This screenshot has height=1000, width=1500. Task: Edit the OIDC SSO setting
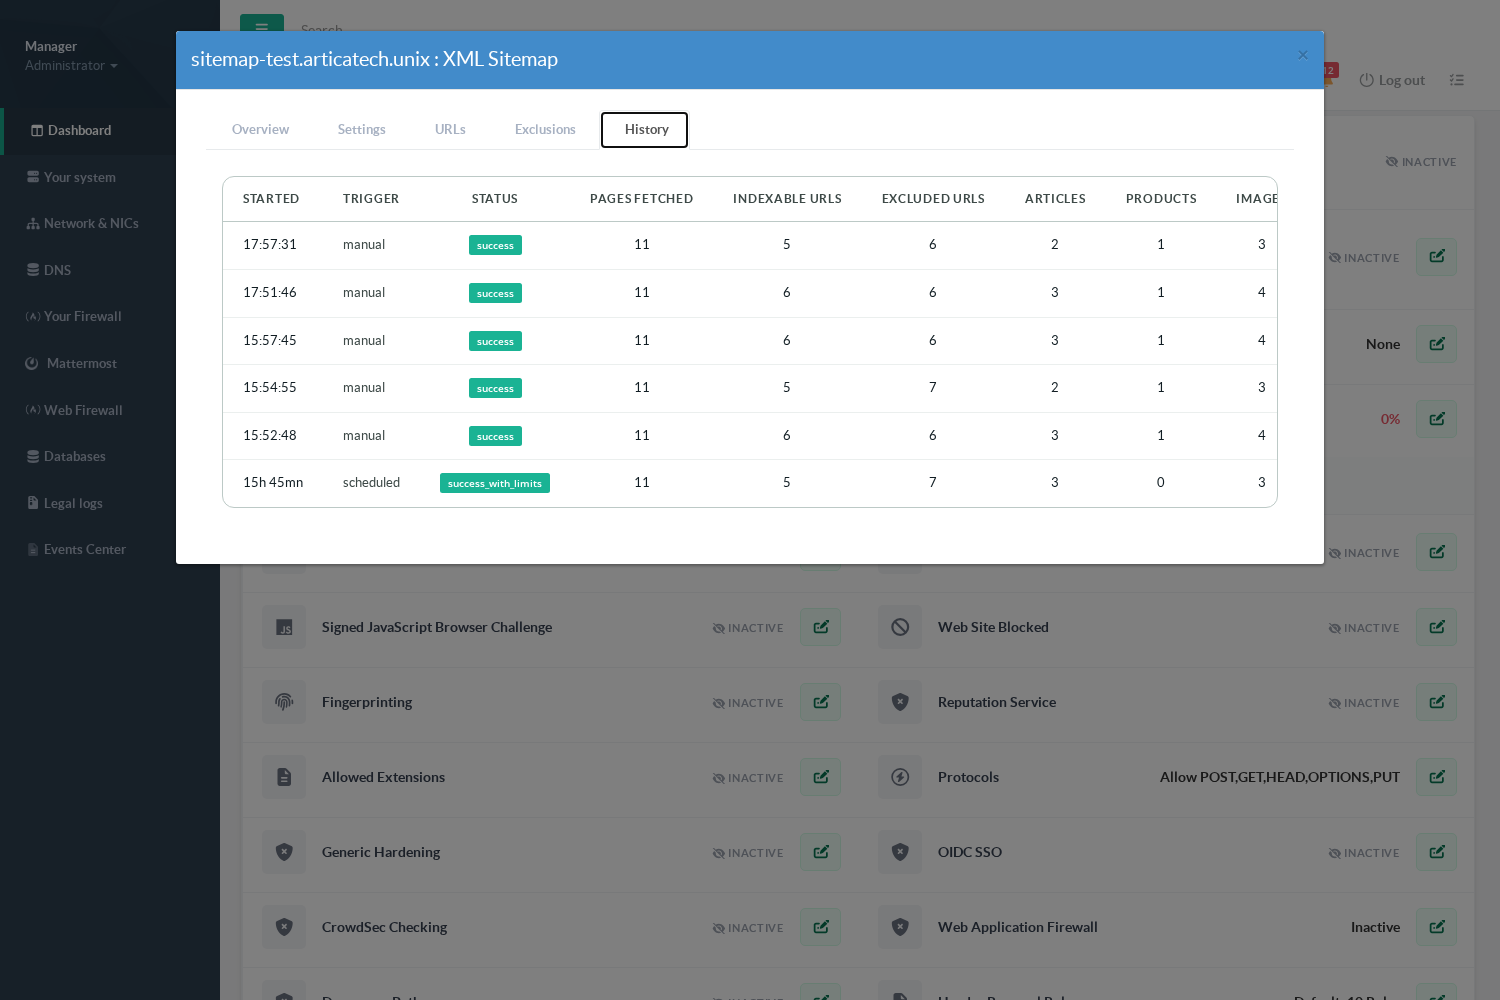click(1437, 852)
